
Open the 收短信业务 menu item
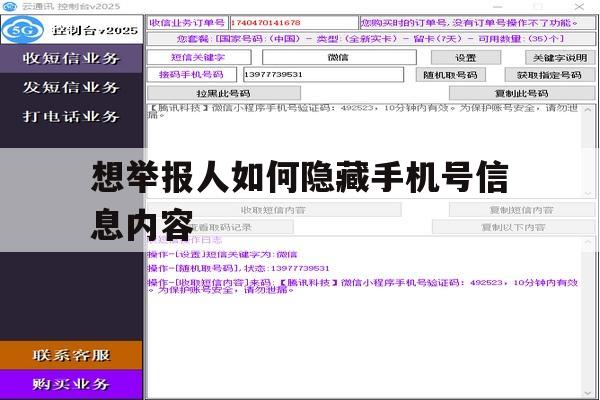(x=71, y=59)
